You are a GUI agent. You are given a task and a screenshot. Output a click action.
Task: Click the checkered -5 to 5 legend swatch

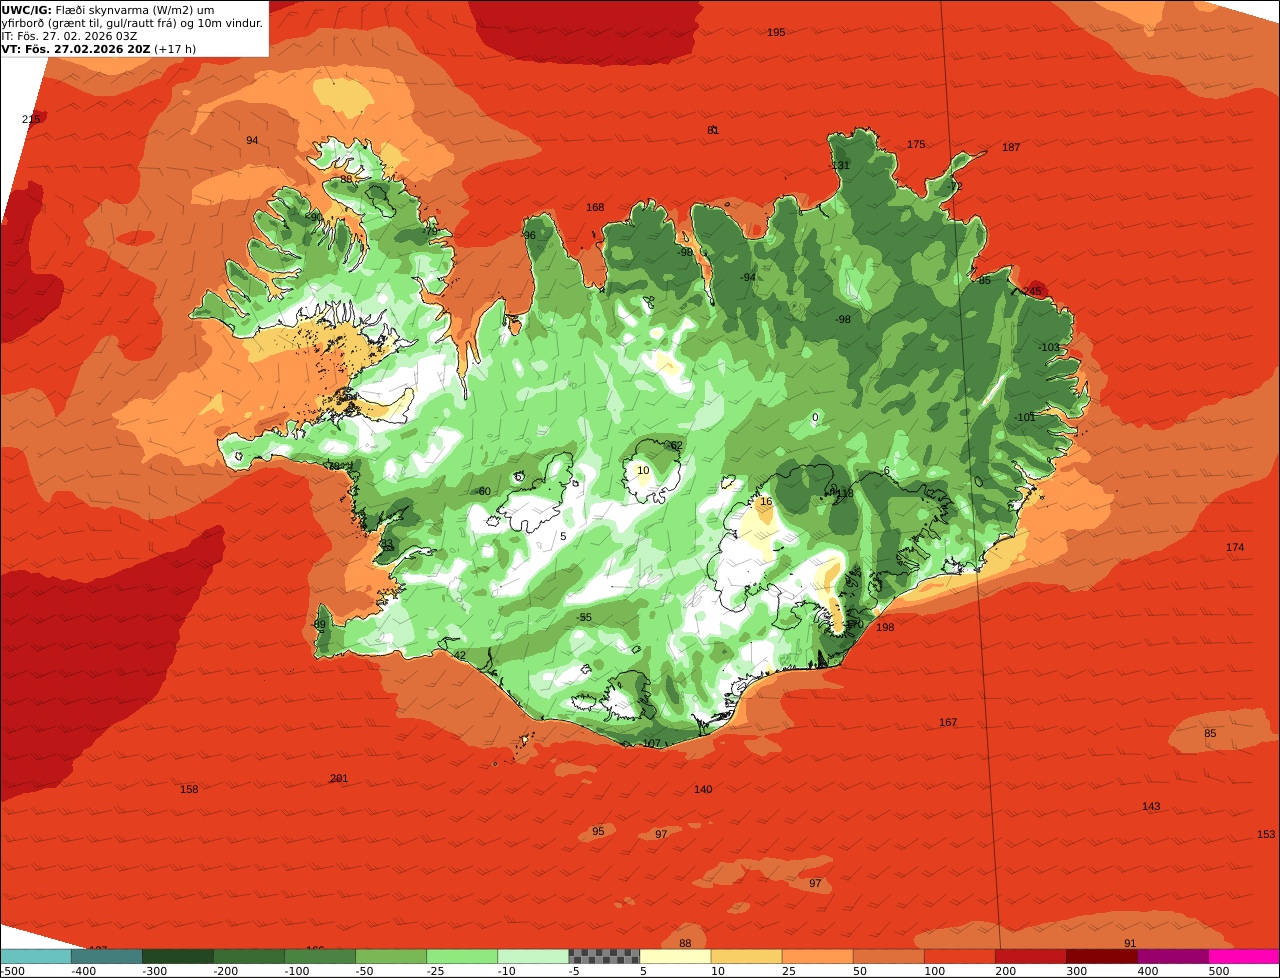click(604, 956)
